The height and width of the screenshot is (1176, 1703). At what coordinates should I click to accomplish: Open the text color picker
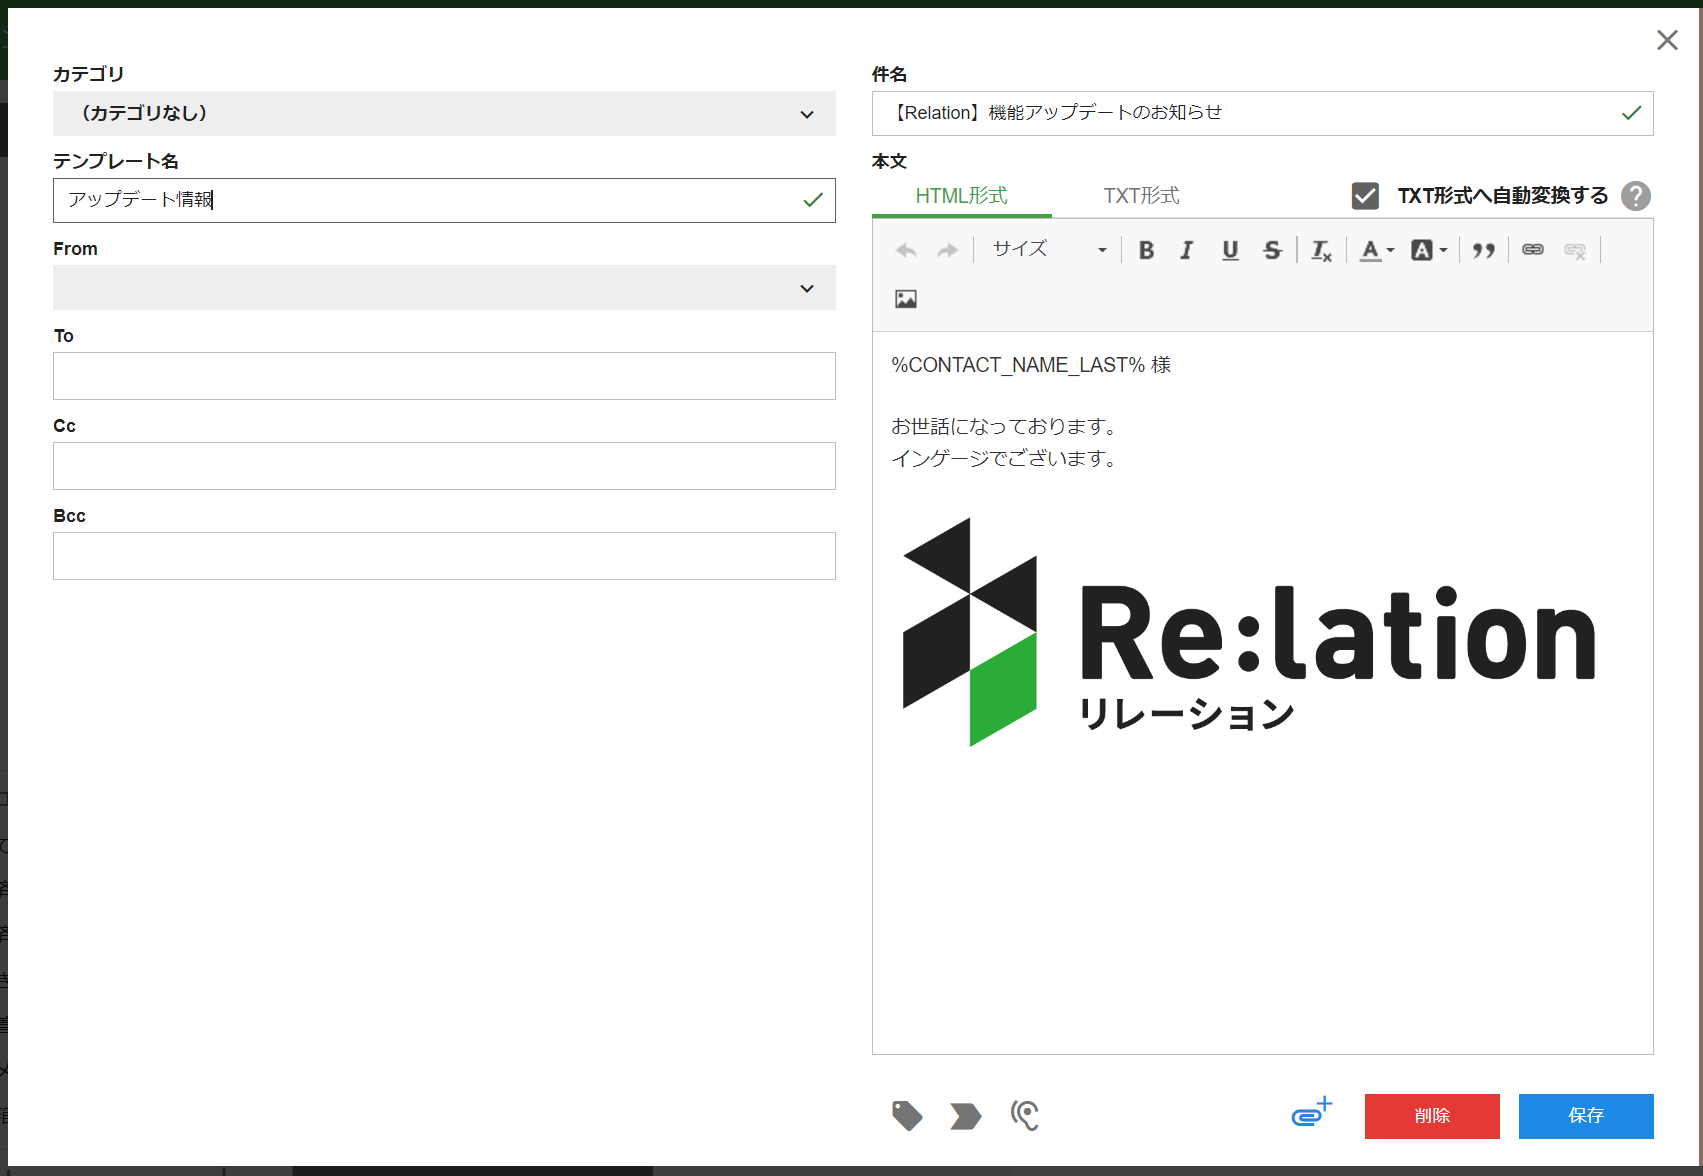pos(1376,250)
